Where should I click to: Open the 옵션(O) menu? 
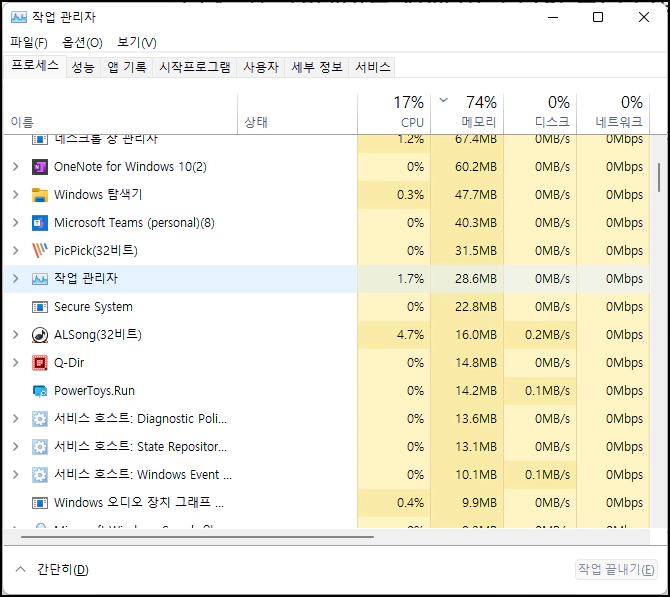(x=82, y=42)
